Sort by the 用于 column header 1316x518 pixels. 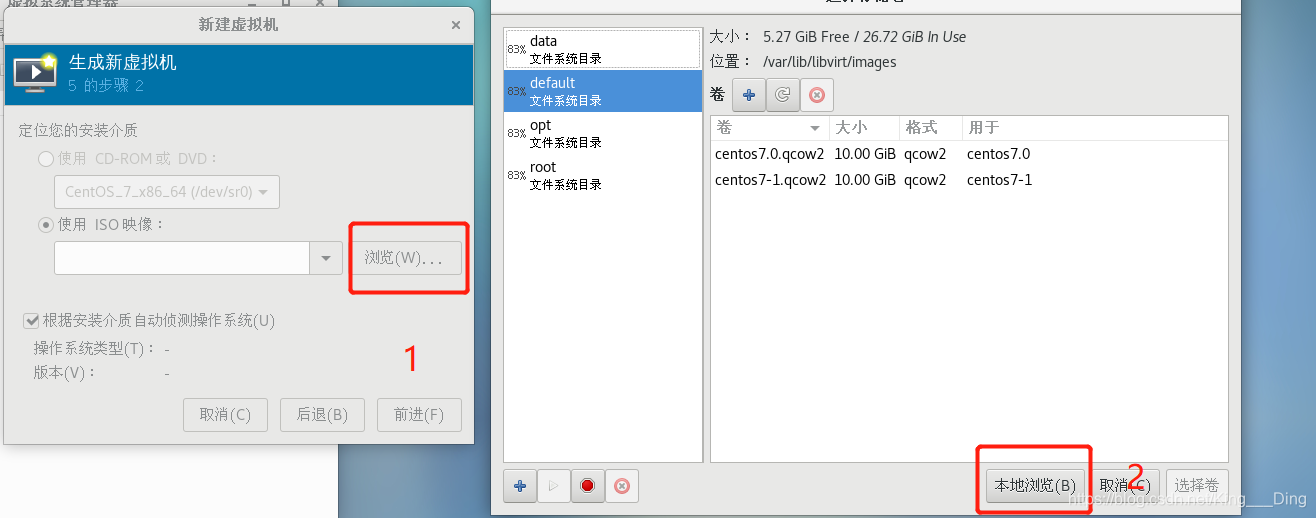pos(1094,128)
